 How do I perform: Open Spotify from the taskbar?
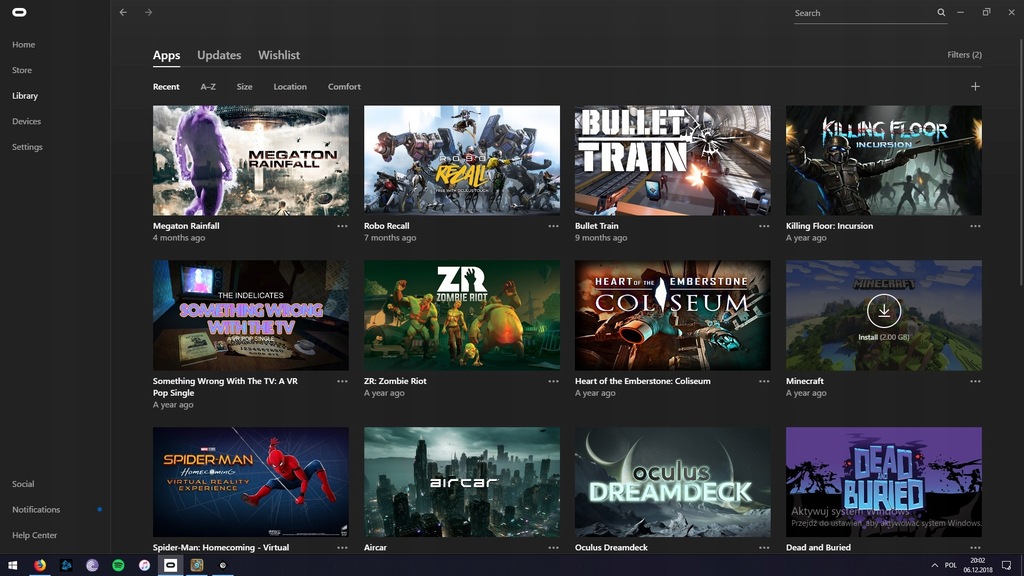(x=118, y=565)
